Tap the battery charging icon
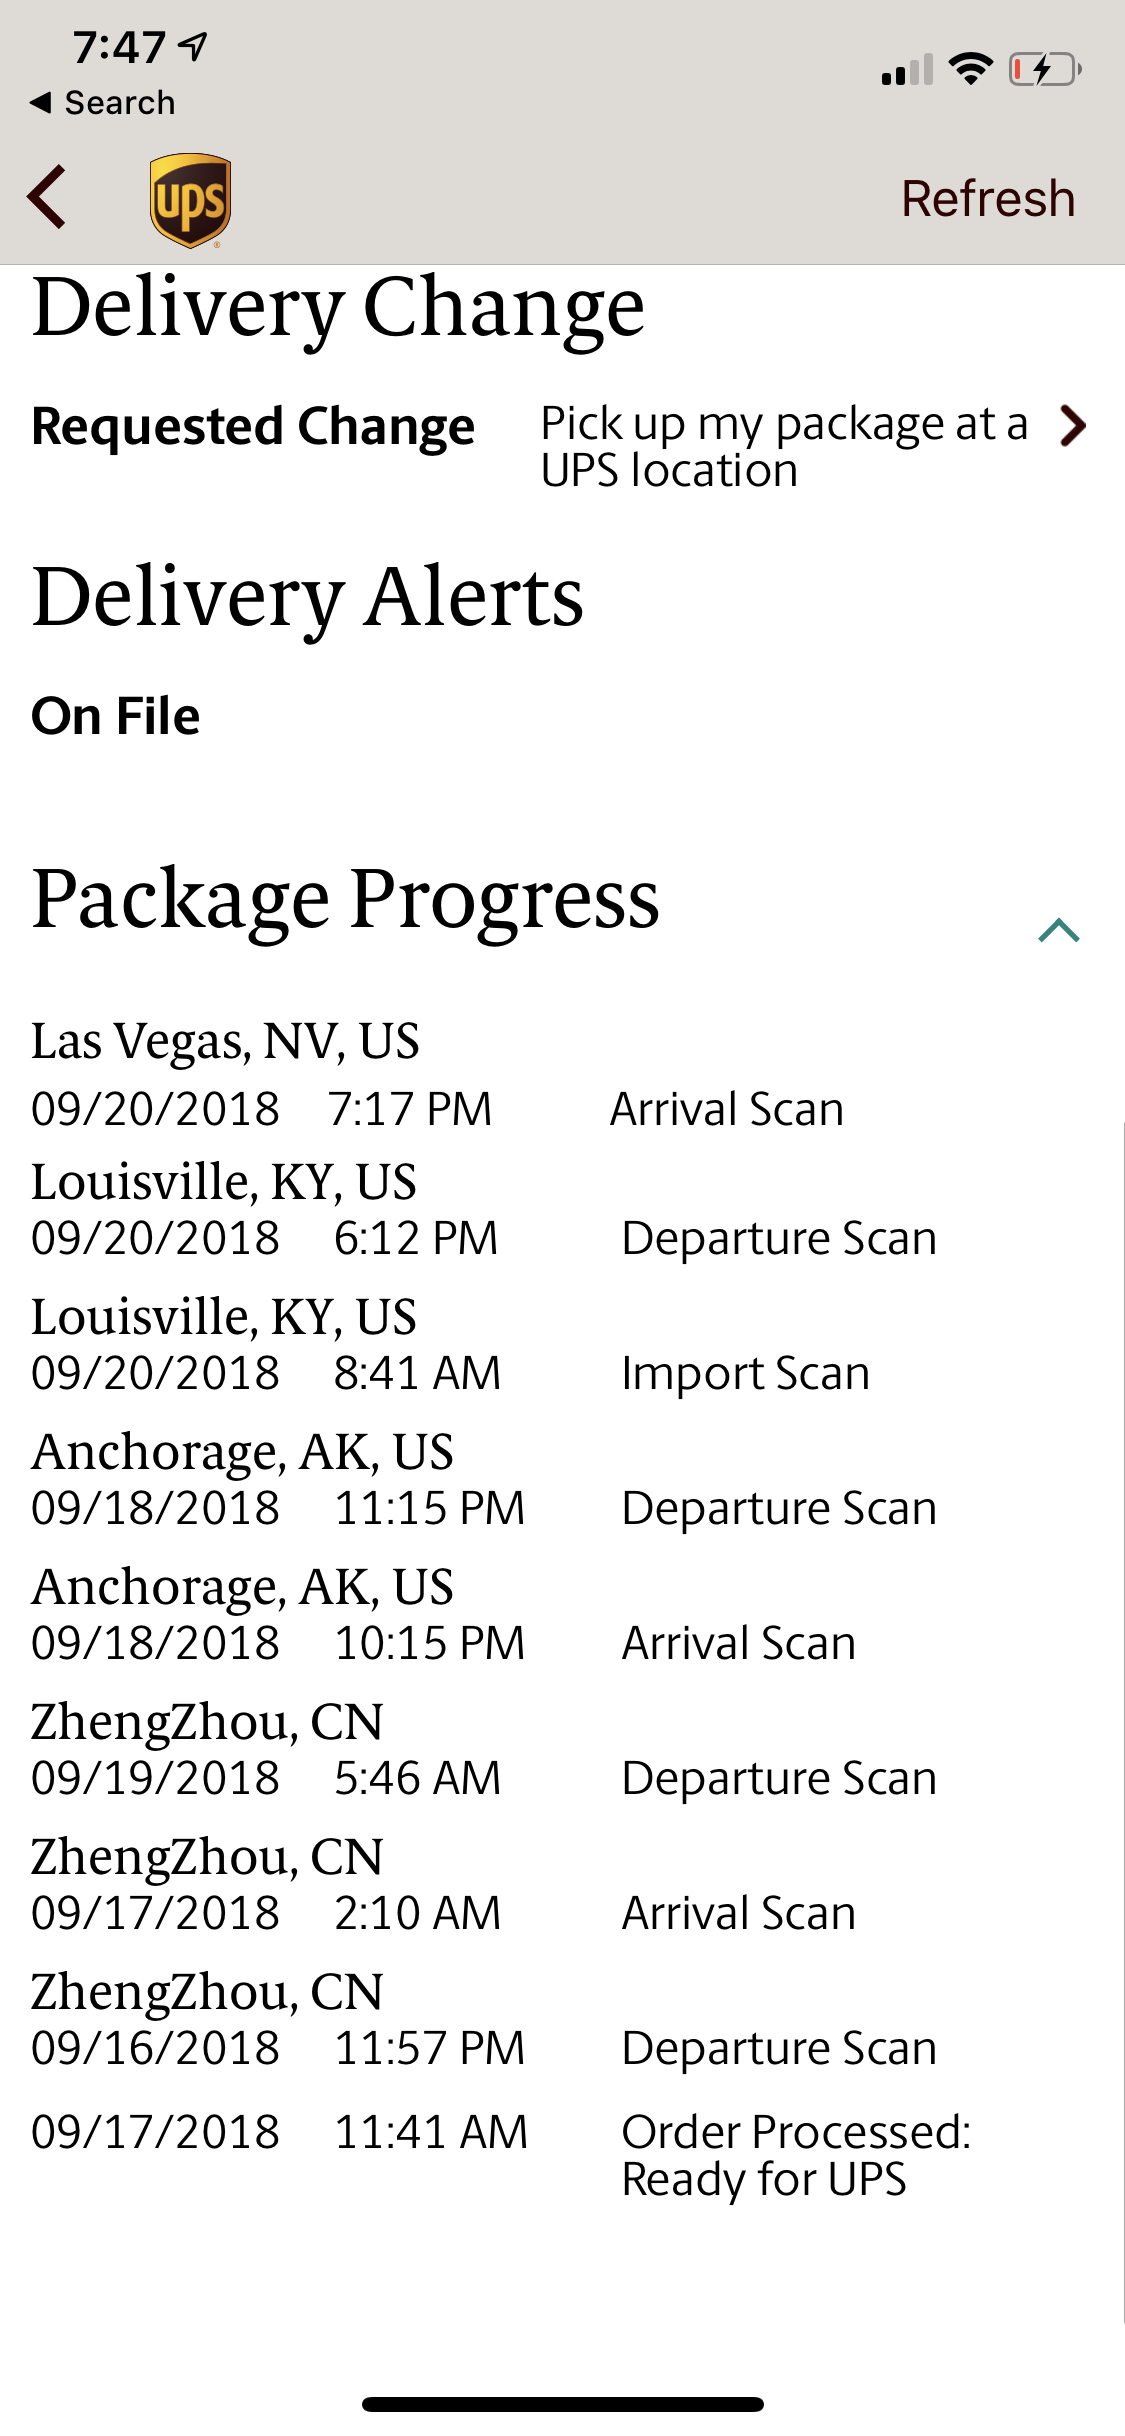The width and height of the screenshot is (1125, 2436). click(1045, 69)
